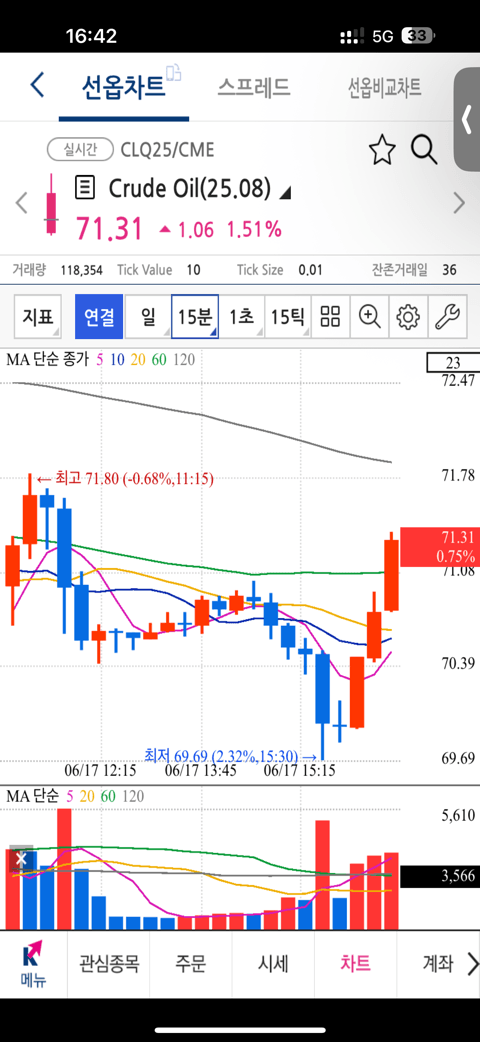Viewport: 480px width, 1042px height.
Task: Go to 주문 order screen
Action: [190, 962]
